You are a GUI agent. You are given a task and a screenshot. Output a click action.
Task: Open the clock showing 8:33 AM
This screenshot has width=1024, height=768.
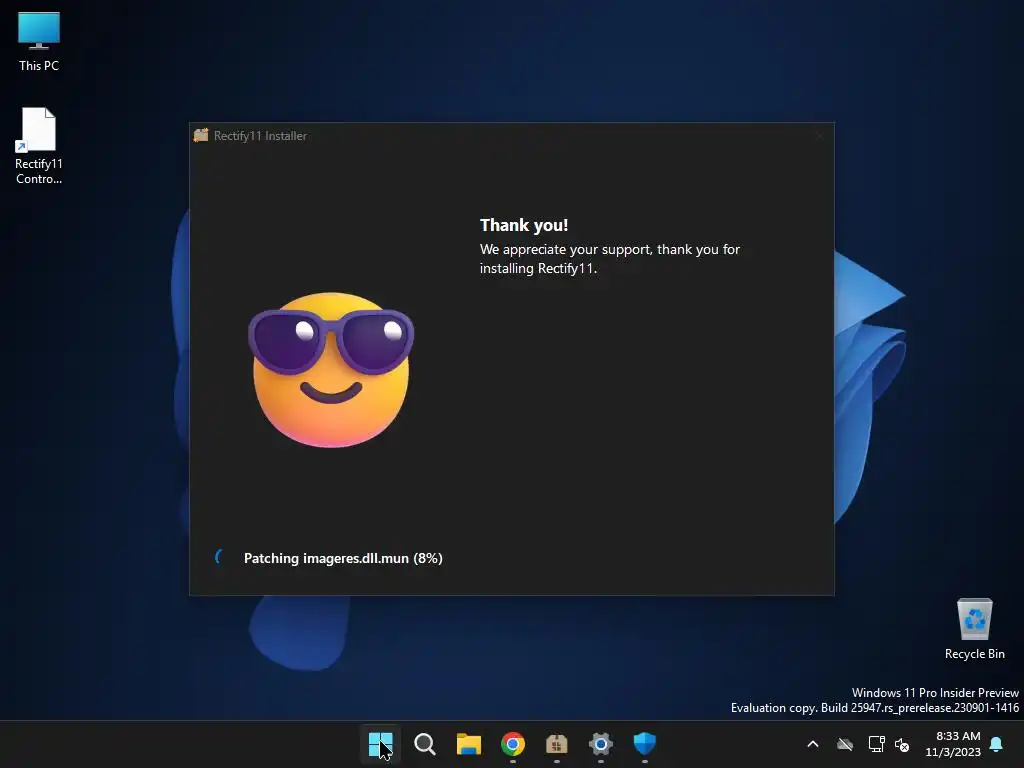(x=953, y=744)
